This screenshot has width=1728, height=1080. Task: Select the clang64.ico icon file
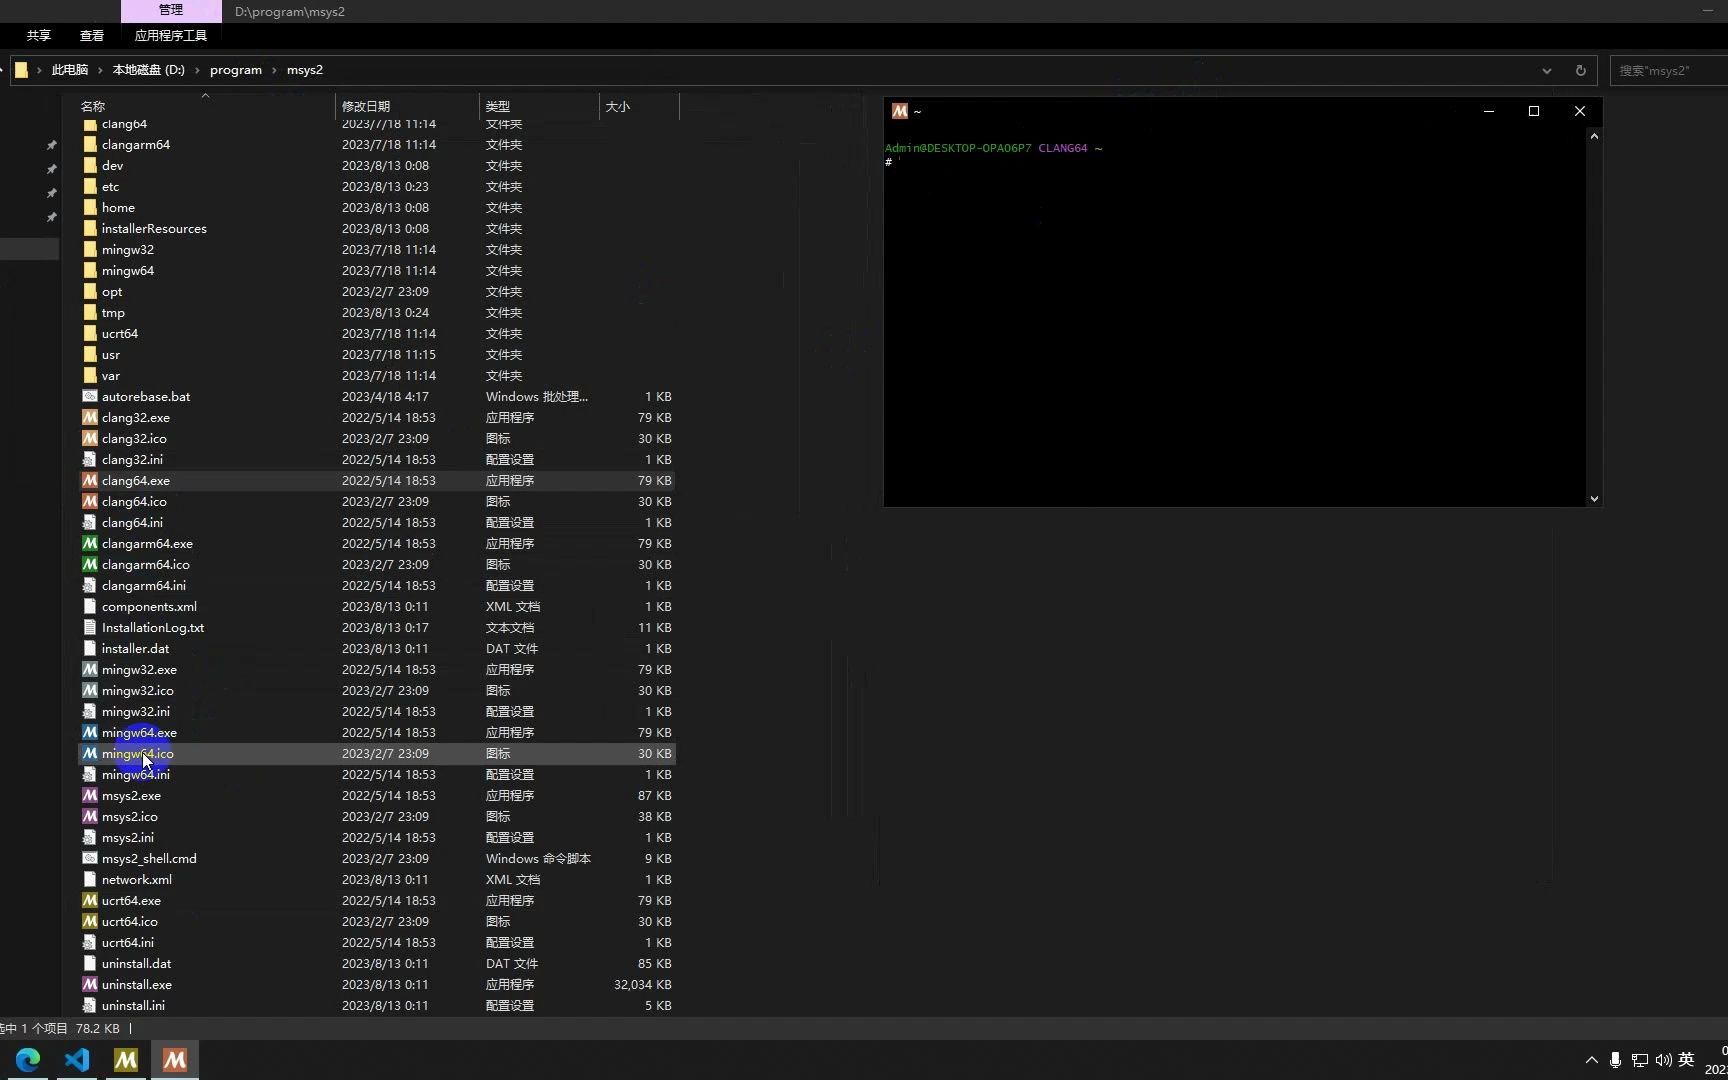coord(89,502)
